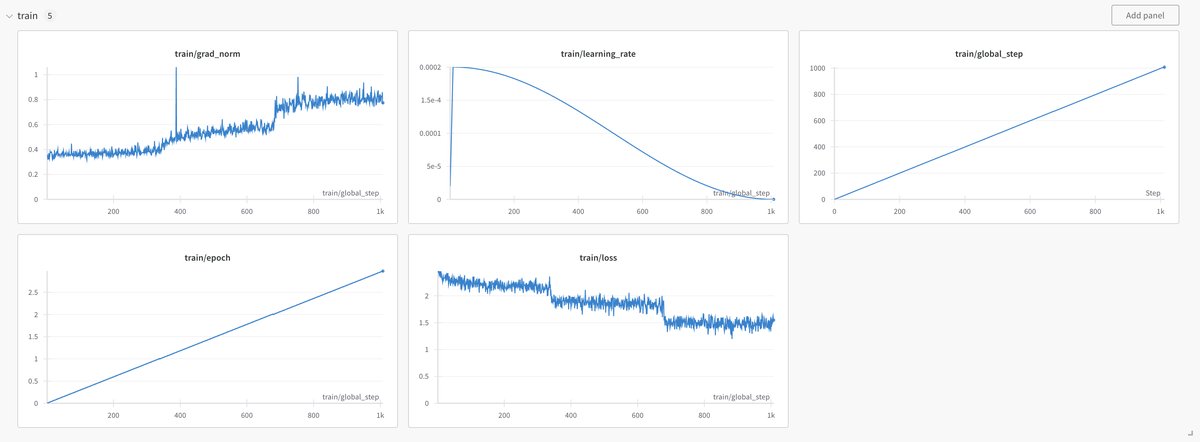Viewport: 1200px width, 442px height.
Task: Click the panel count badge showing 5
Action: [x=50, y=16]
